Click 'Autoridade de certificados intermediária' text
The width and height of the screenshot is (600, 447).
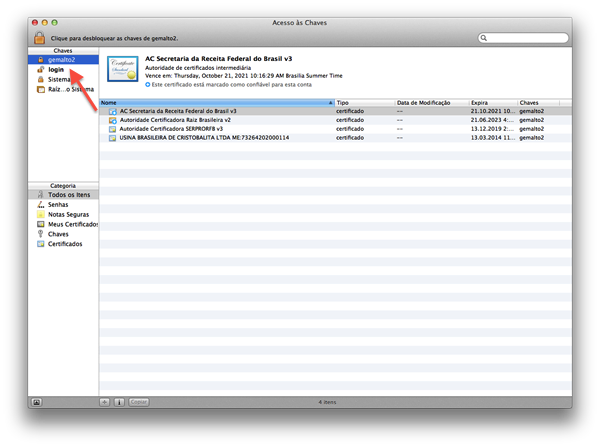pos(198,68)
